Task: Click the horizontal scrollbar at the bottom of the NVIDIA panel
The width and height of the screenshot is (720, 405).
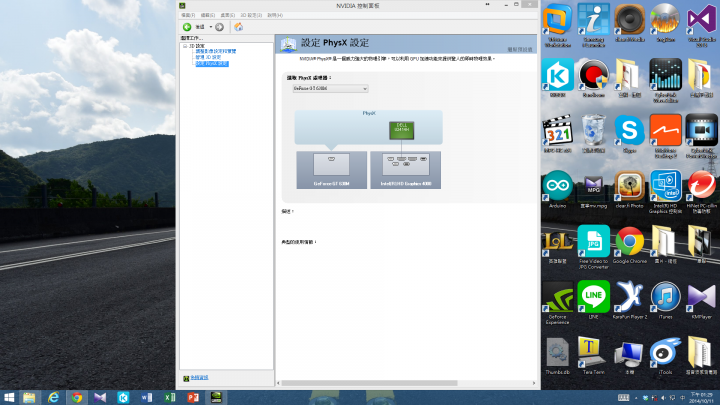Action: [369, 383]
